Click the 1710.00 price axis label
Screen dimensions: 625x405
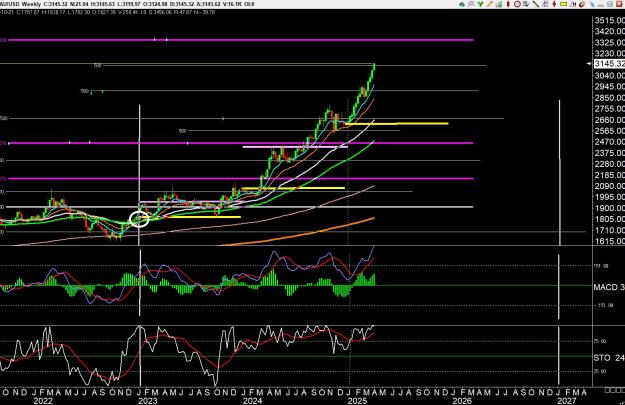click(610, 230)
